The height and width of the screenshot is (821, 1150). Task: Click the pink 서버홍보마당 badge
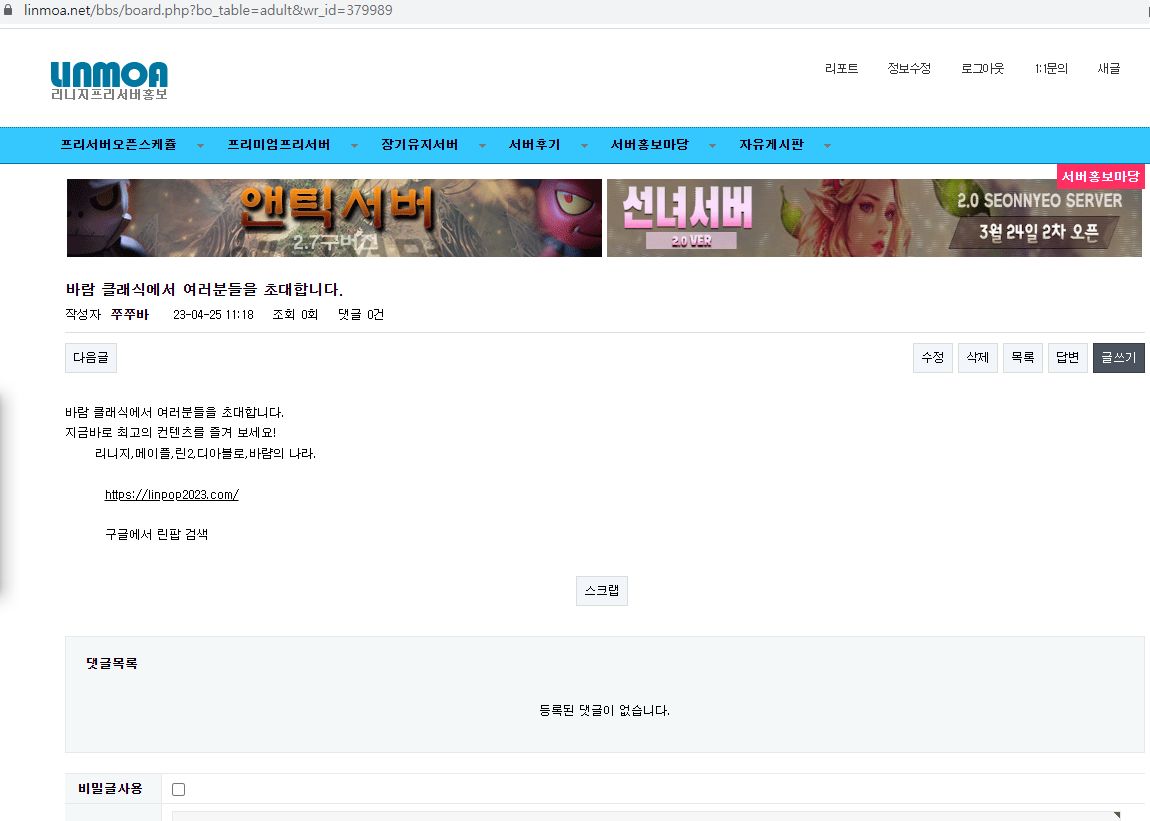pyautogui.click(x=1100, y=177)
